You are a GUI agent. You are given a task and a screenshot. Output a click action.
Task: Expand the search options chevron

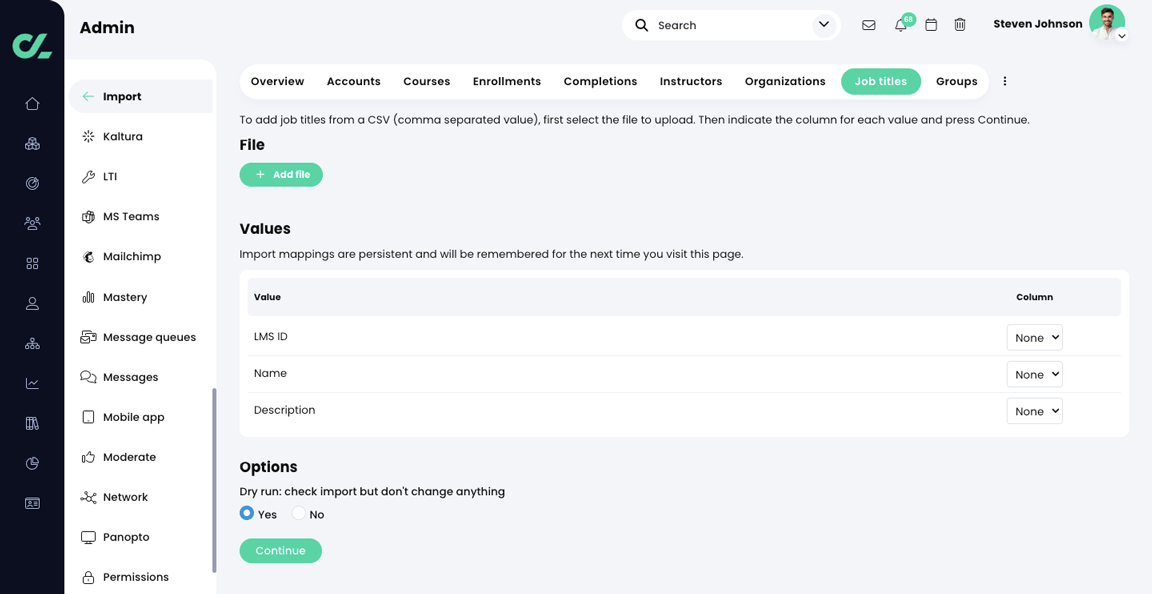click(824, 25)
